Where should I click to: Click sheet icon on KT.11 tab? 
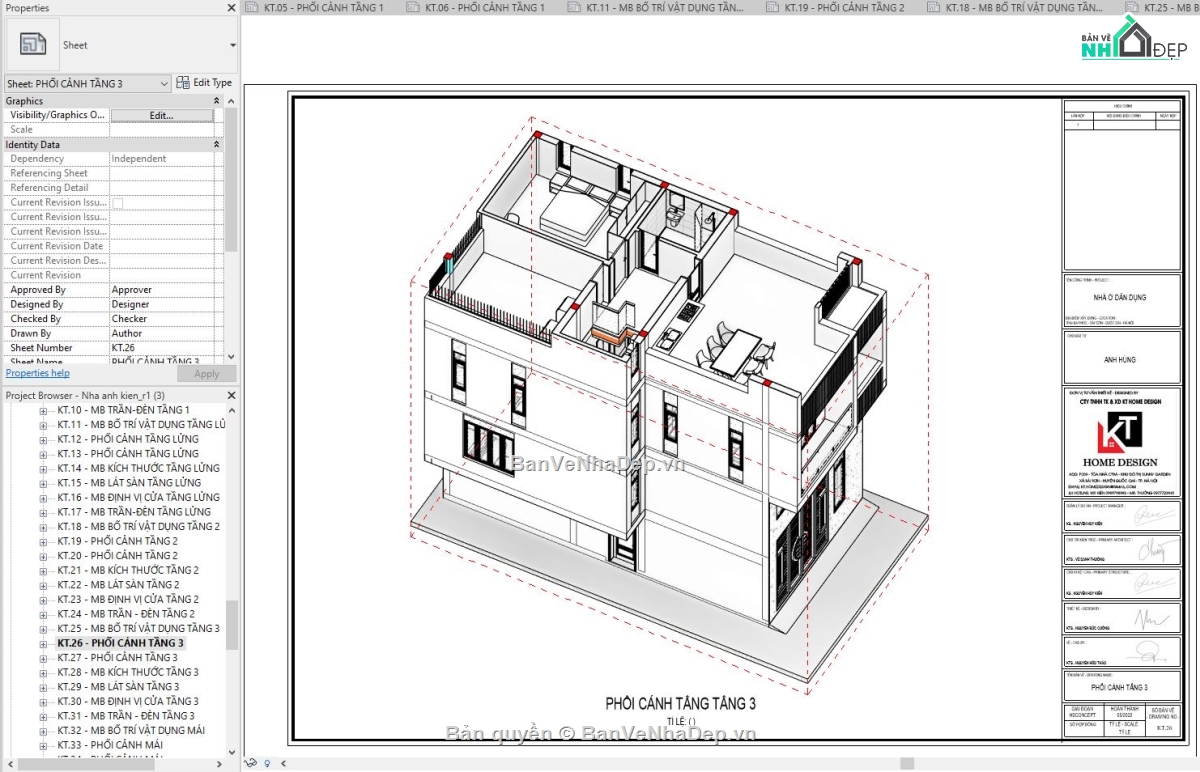pos(574,7)
